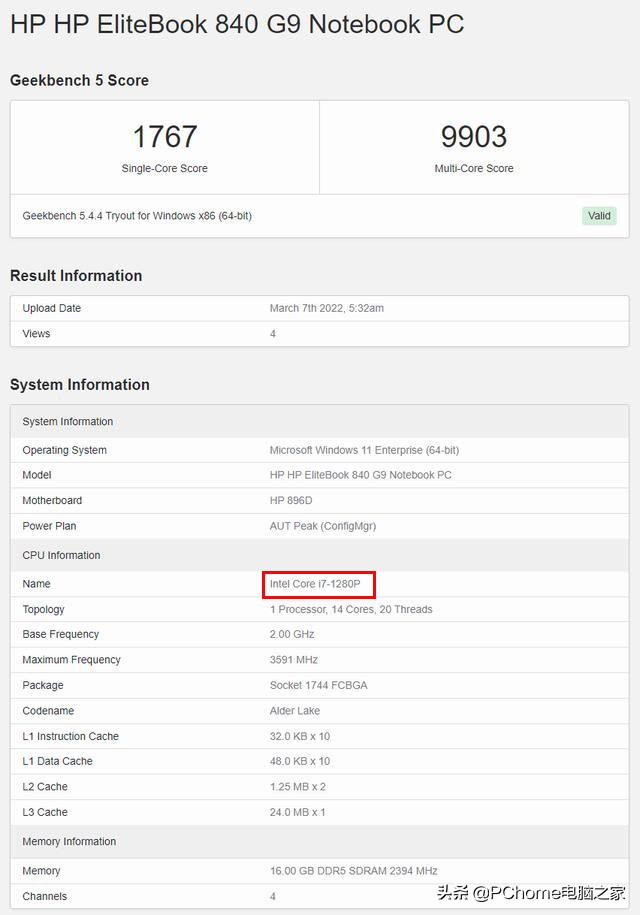Click the Alder Lake codename value
The width and height of the screenshot is (640, 915).
click(x=295, y=711)
